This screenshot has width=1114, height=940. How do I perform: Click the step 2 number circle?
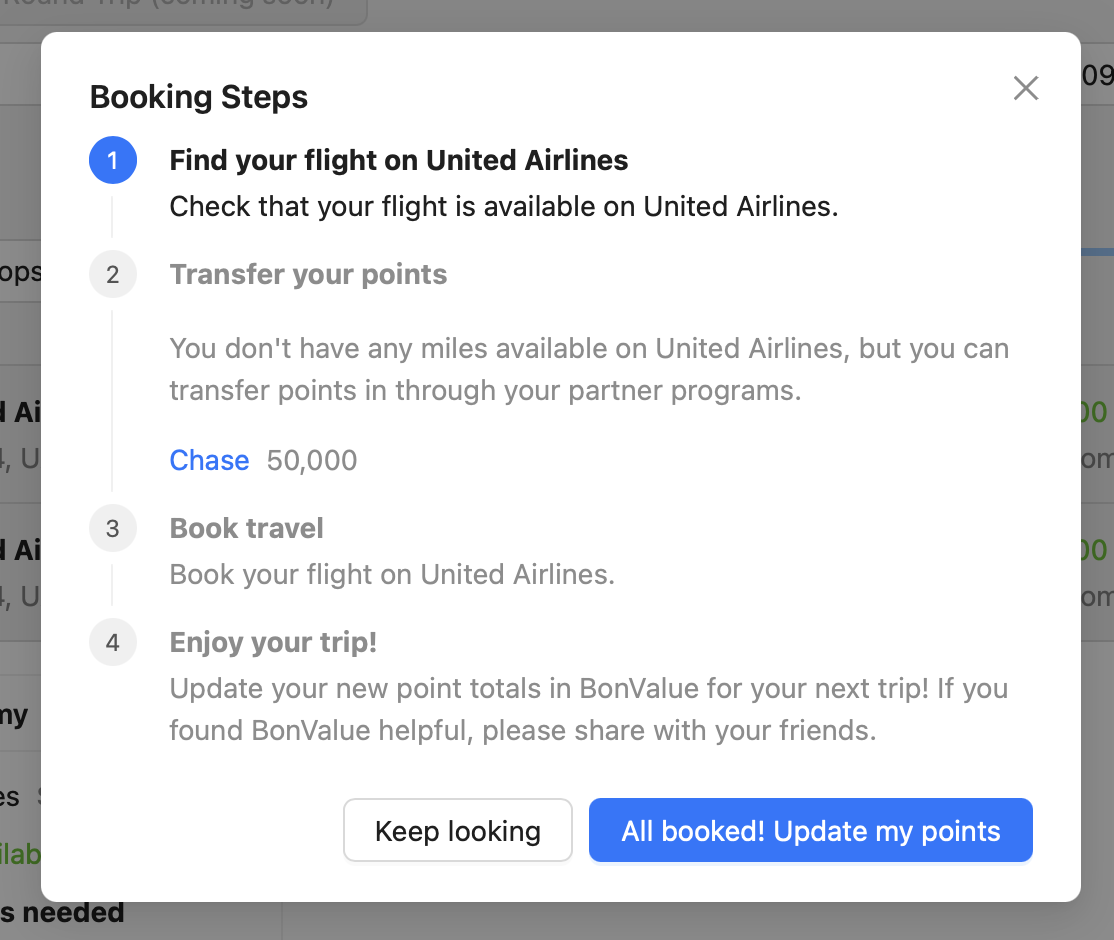tap(112, 274)
